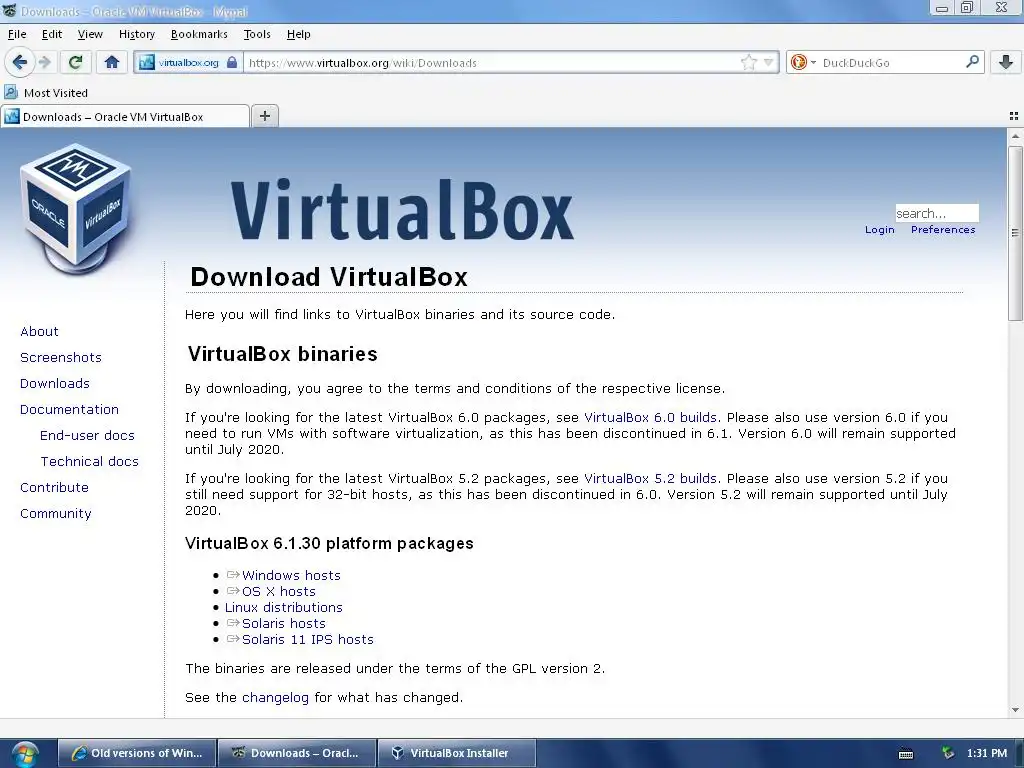Click the VirtualBox title banner image
The width and height of the screenshot is (1024, 768).
click(x=402, y=210)
